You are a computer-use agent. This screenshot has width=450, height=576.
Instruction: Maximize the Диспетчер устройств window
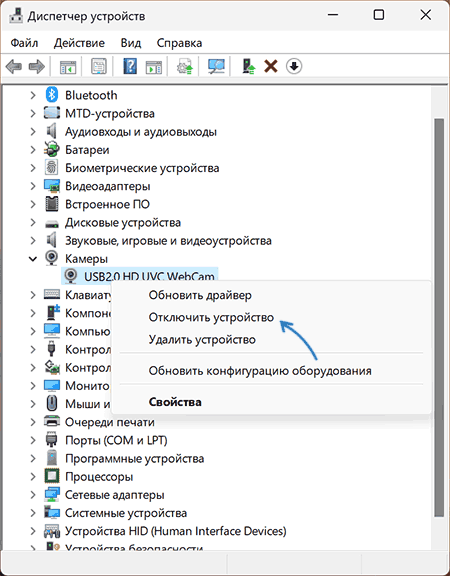tap(379, 15)
